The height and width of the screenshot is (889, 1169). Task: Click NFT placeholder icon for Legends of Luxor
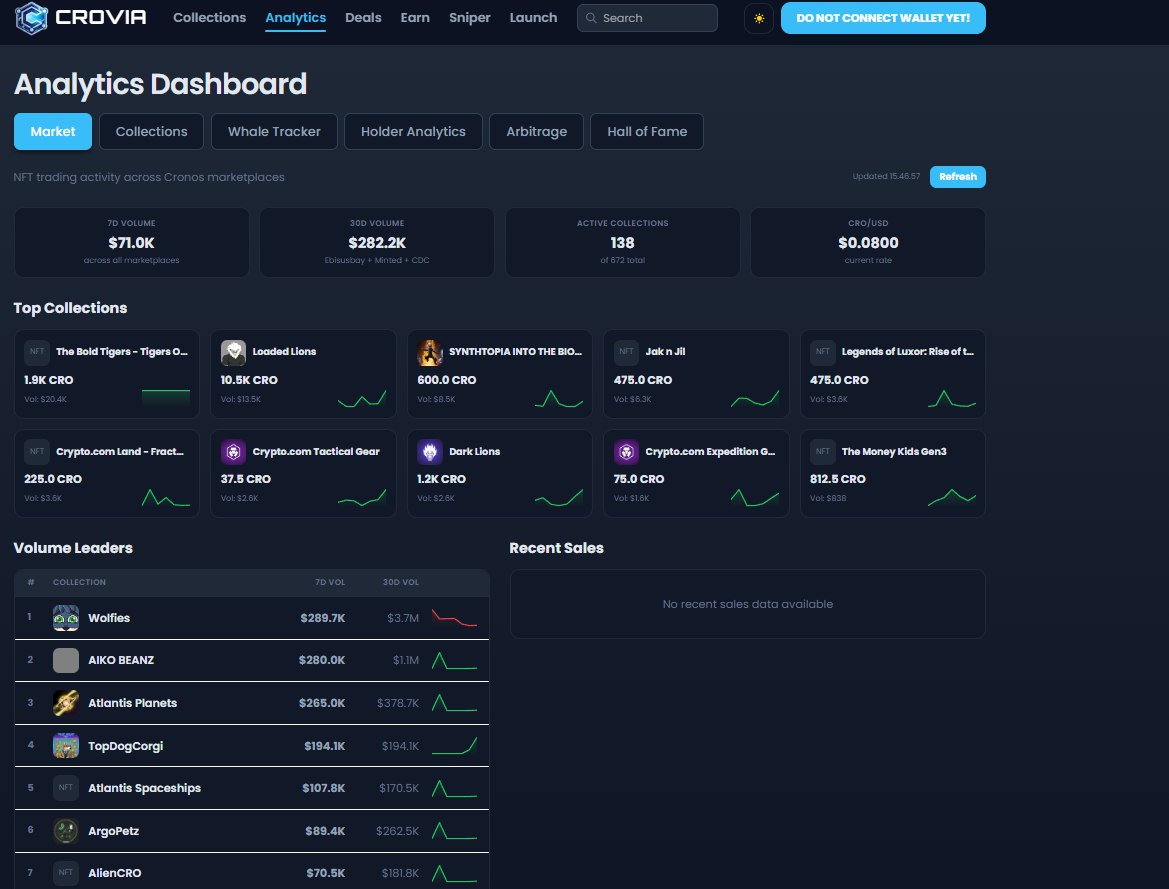822,352
